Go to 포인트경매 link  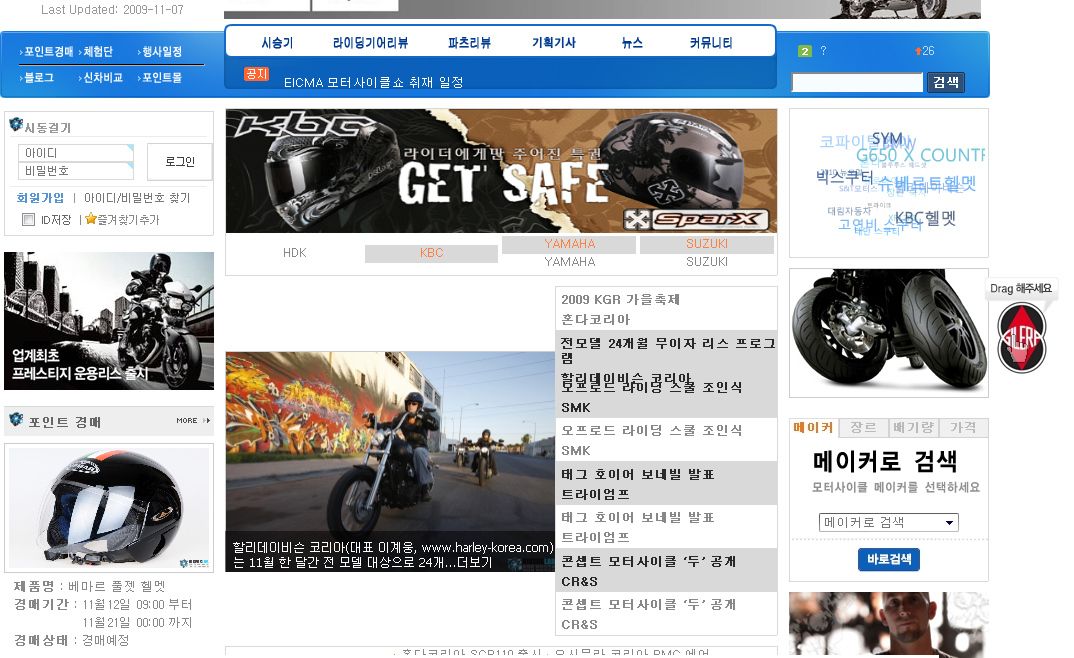[x=49, y=52]
